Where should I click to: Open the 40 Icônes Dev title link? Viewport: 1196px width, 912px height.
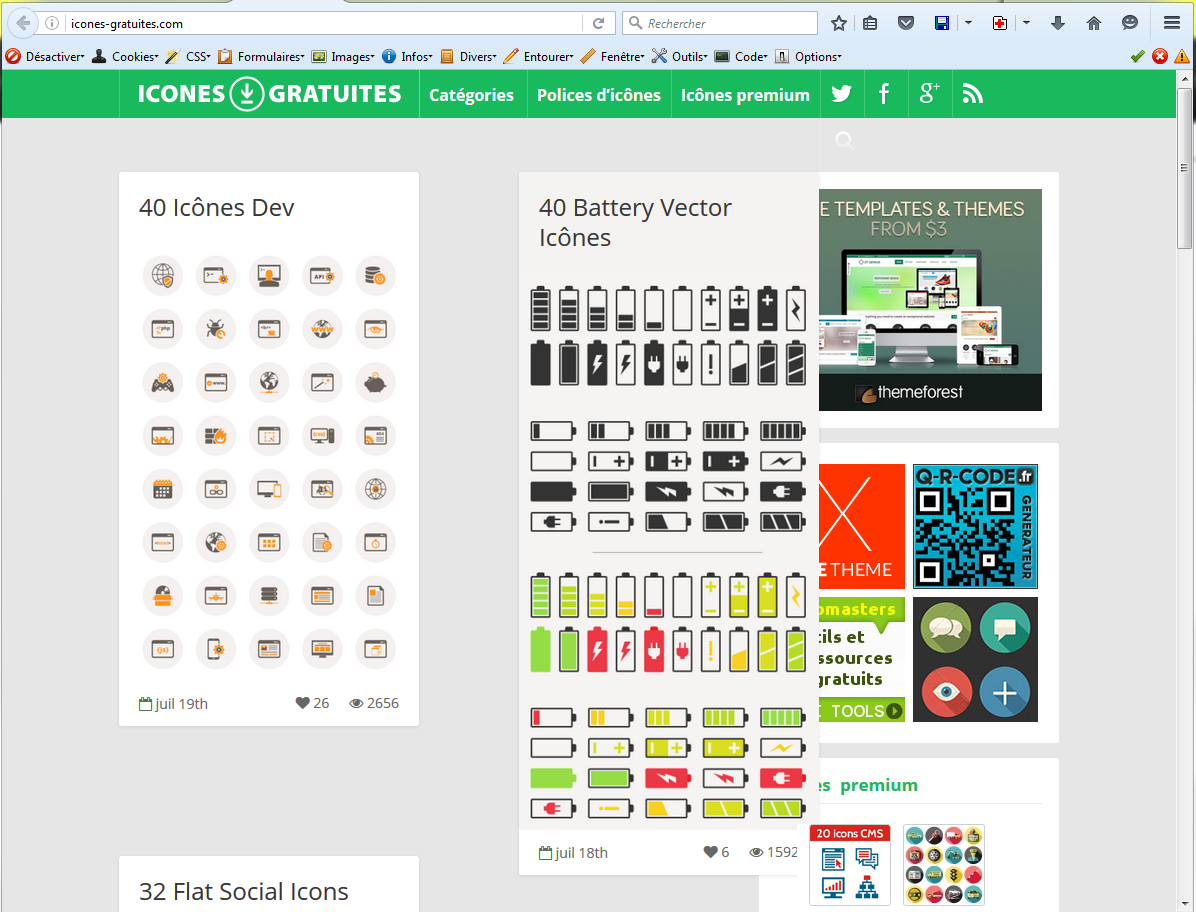[x=216, y=208]
